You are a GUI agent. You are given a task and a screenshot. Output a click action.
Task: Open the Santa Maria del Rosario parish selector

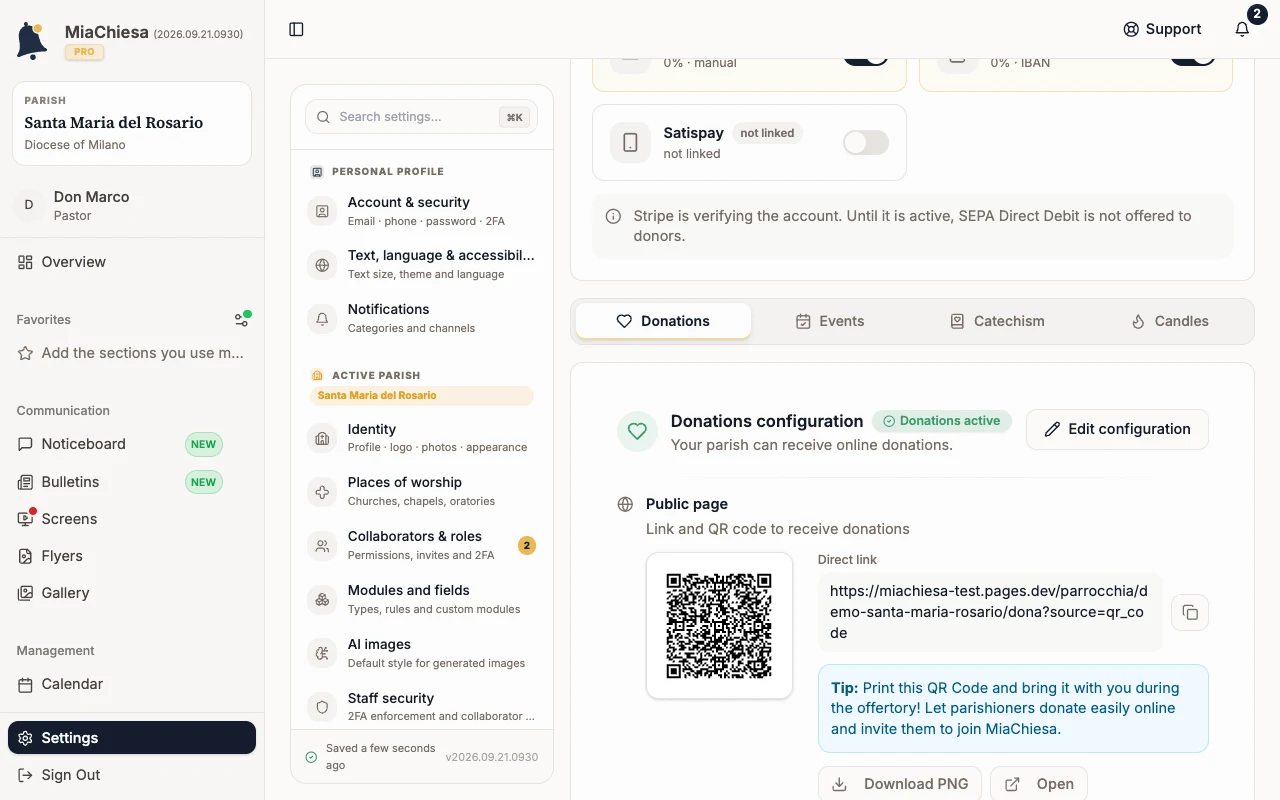click(x=132, y=123)
